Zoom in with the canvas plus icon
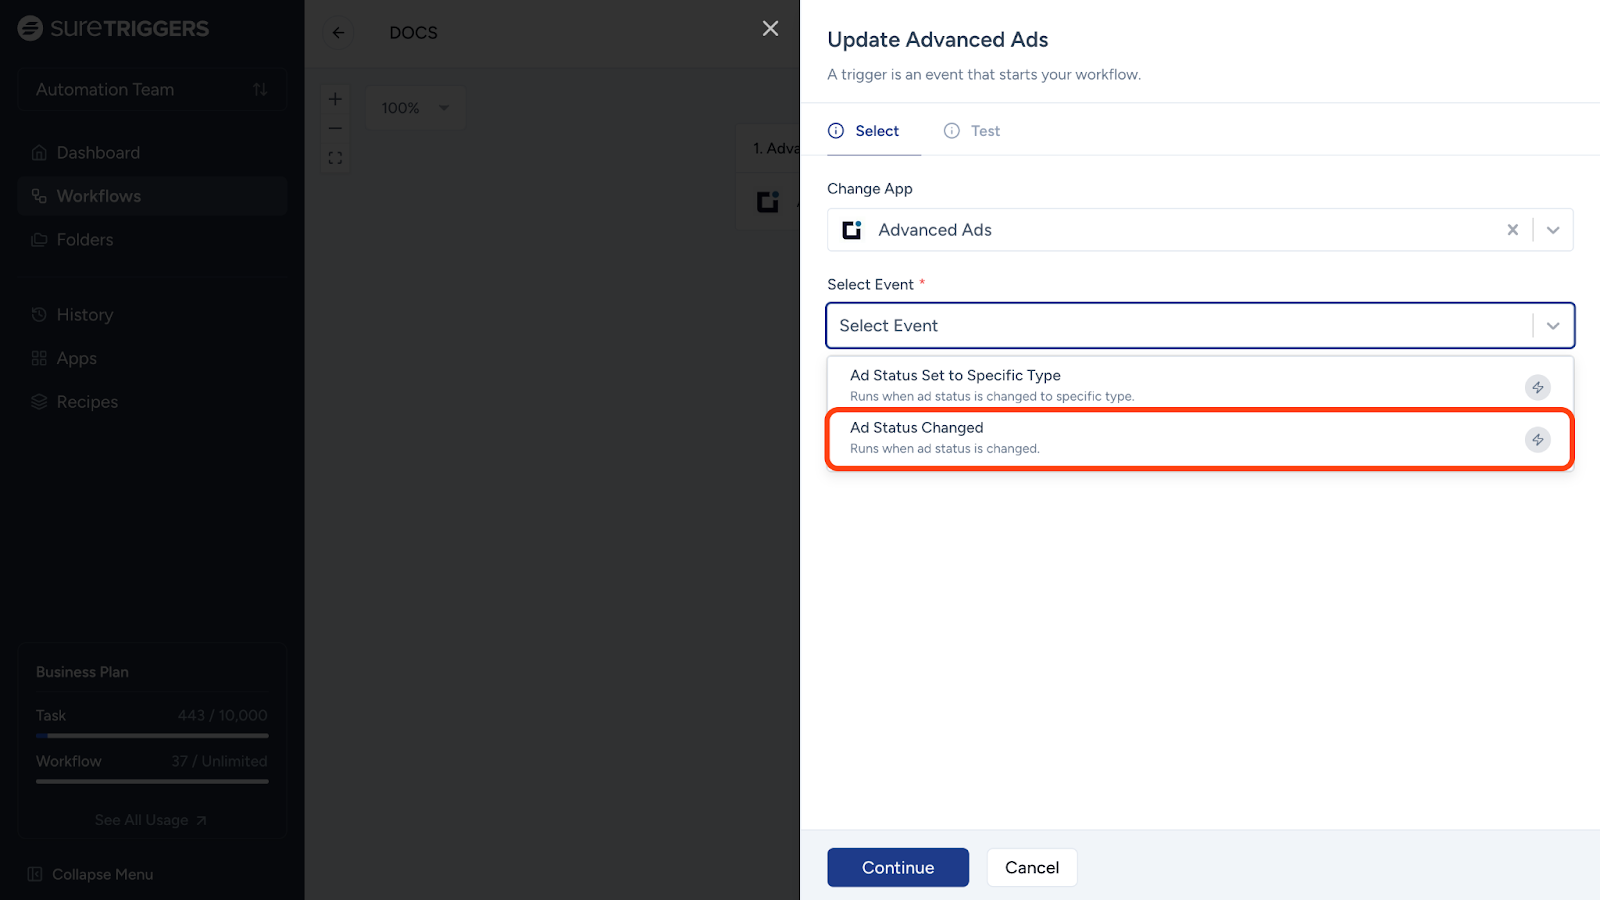1600x900 pixels. click(335, 99)
